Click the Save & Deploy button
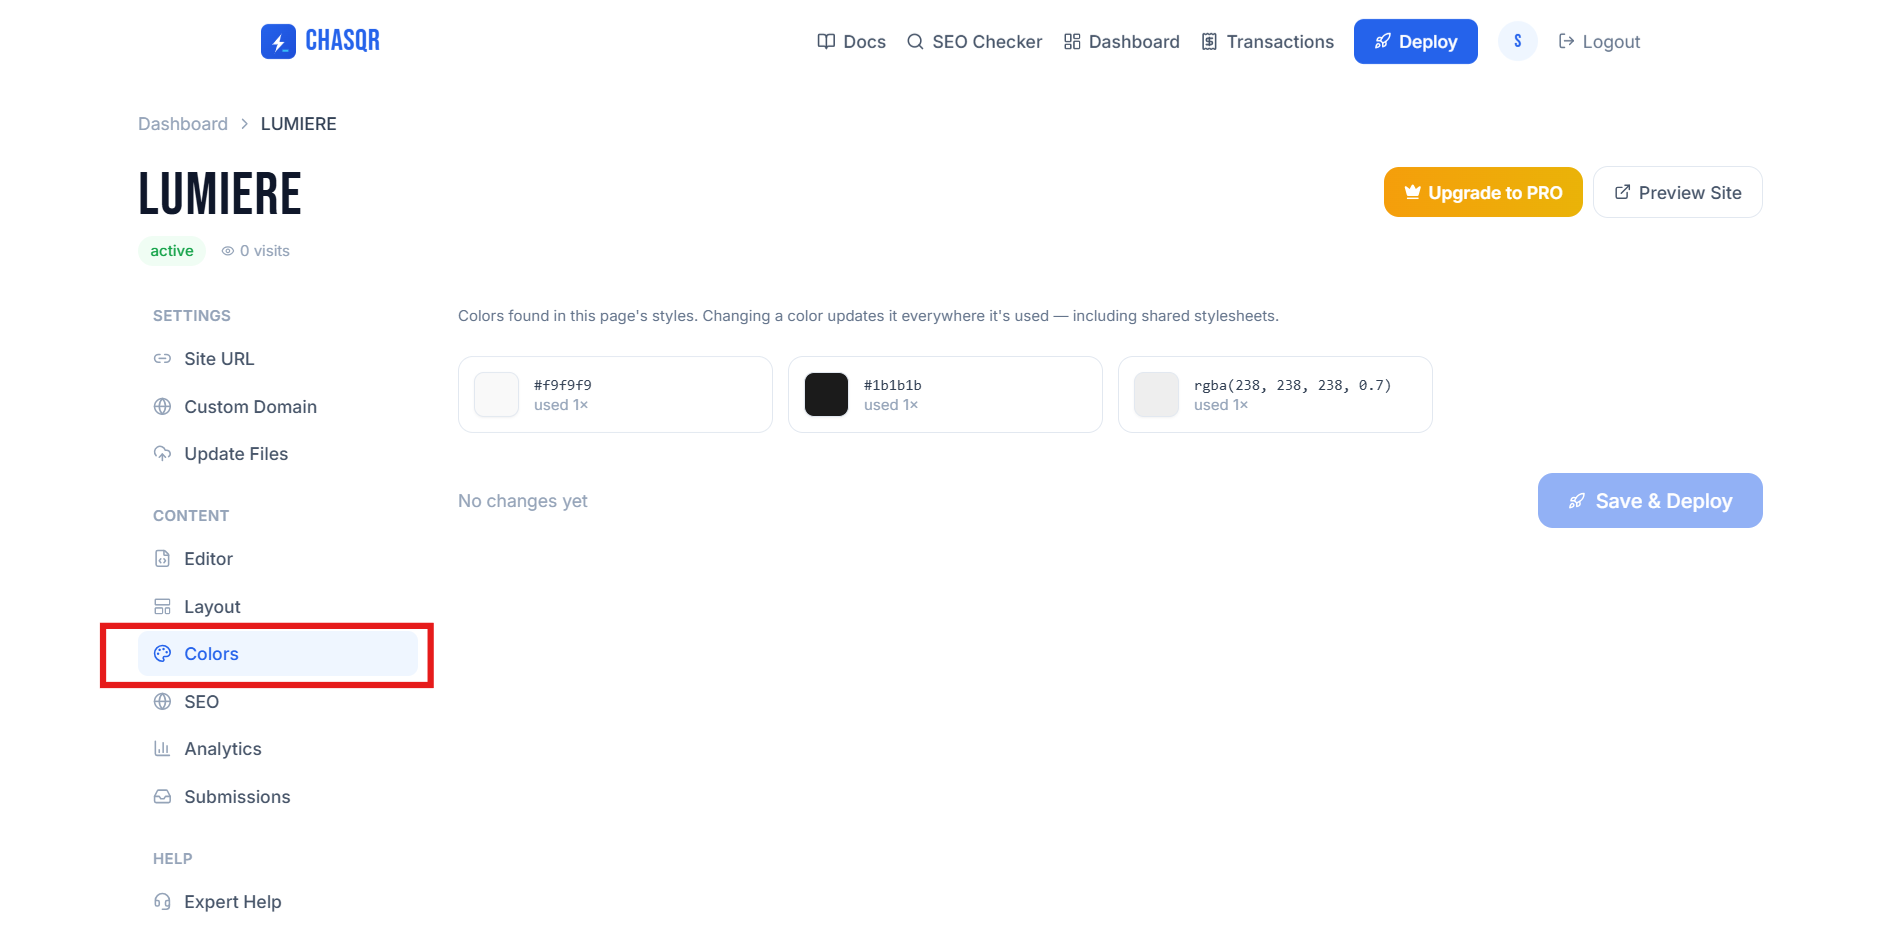Image resolution: width=1895 pixels, height=925 pixels. tap(1650, 500)
